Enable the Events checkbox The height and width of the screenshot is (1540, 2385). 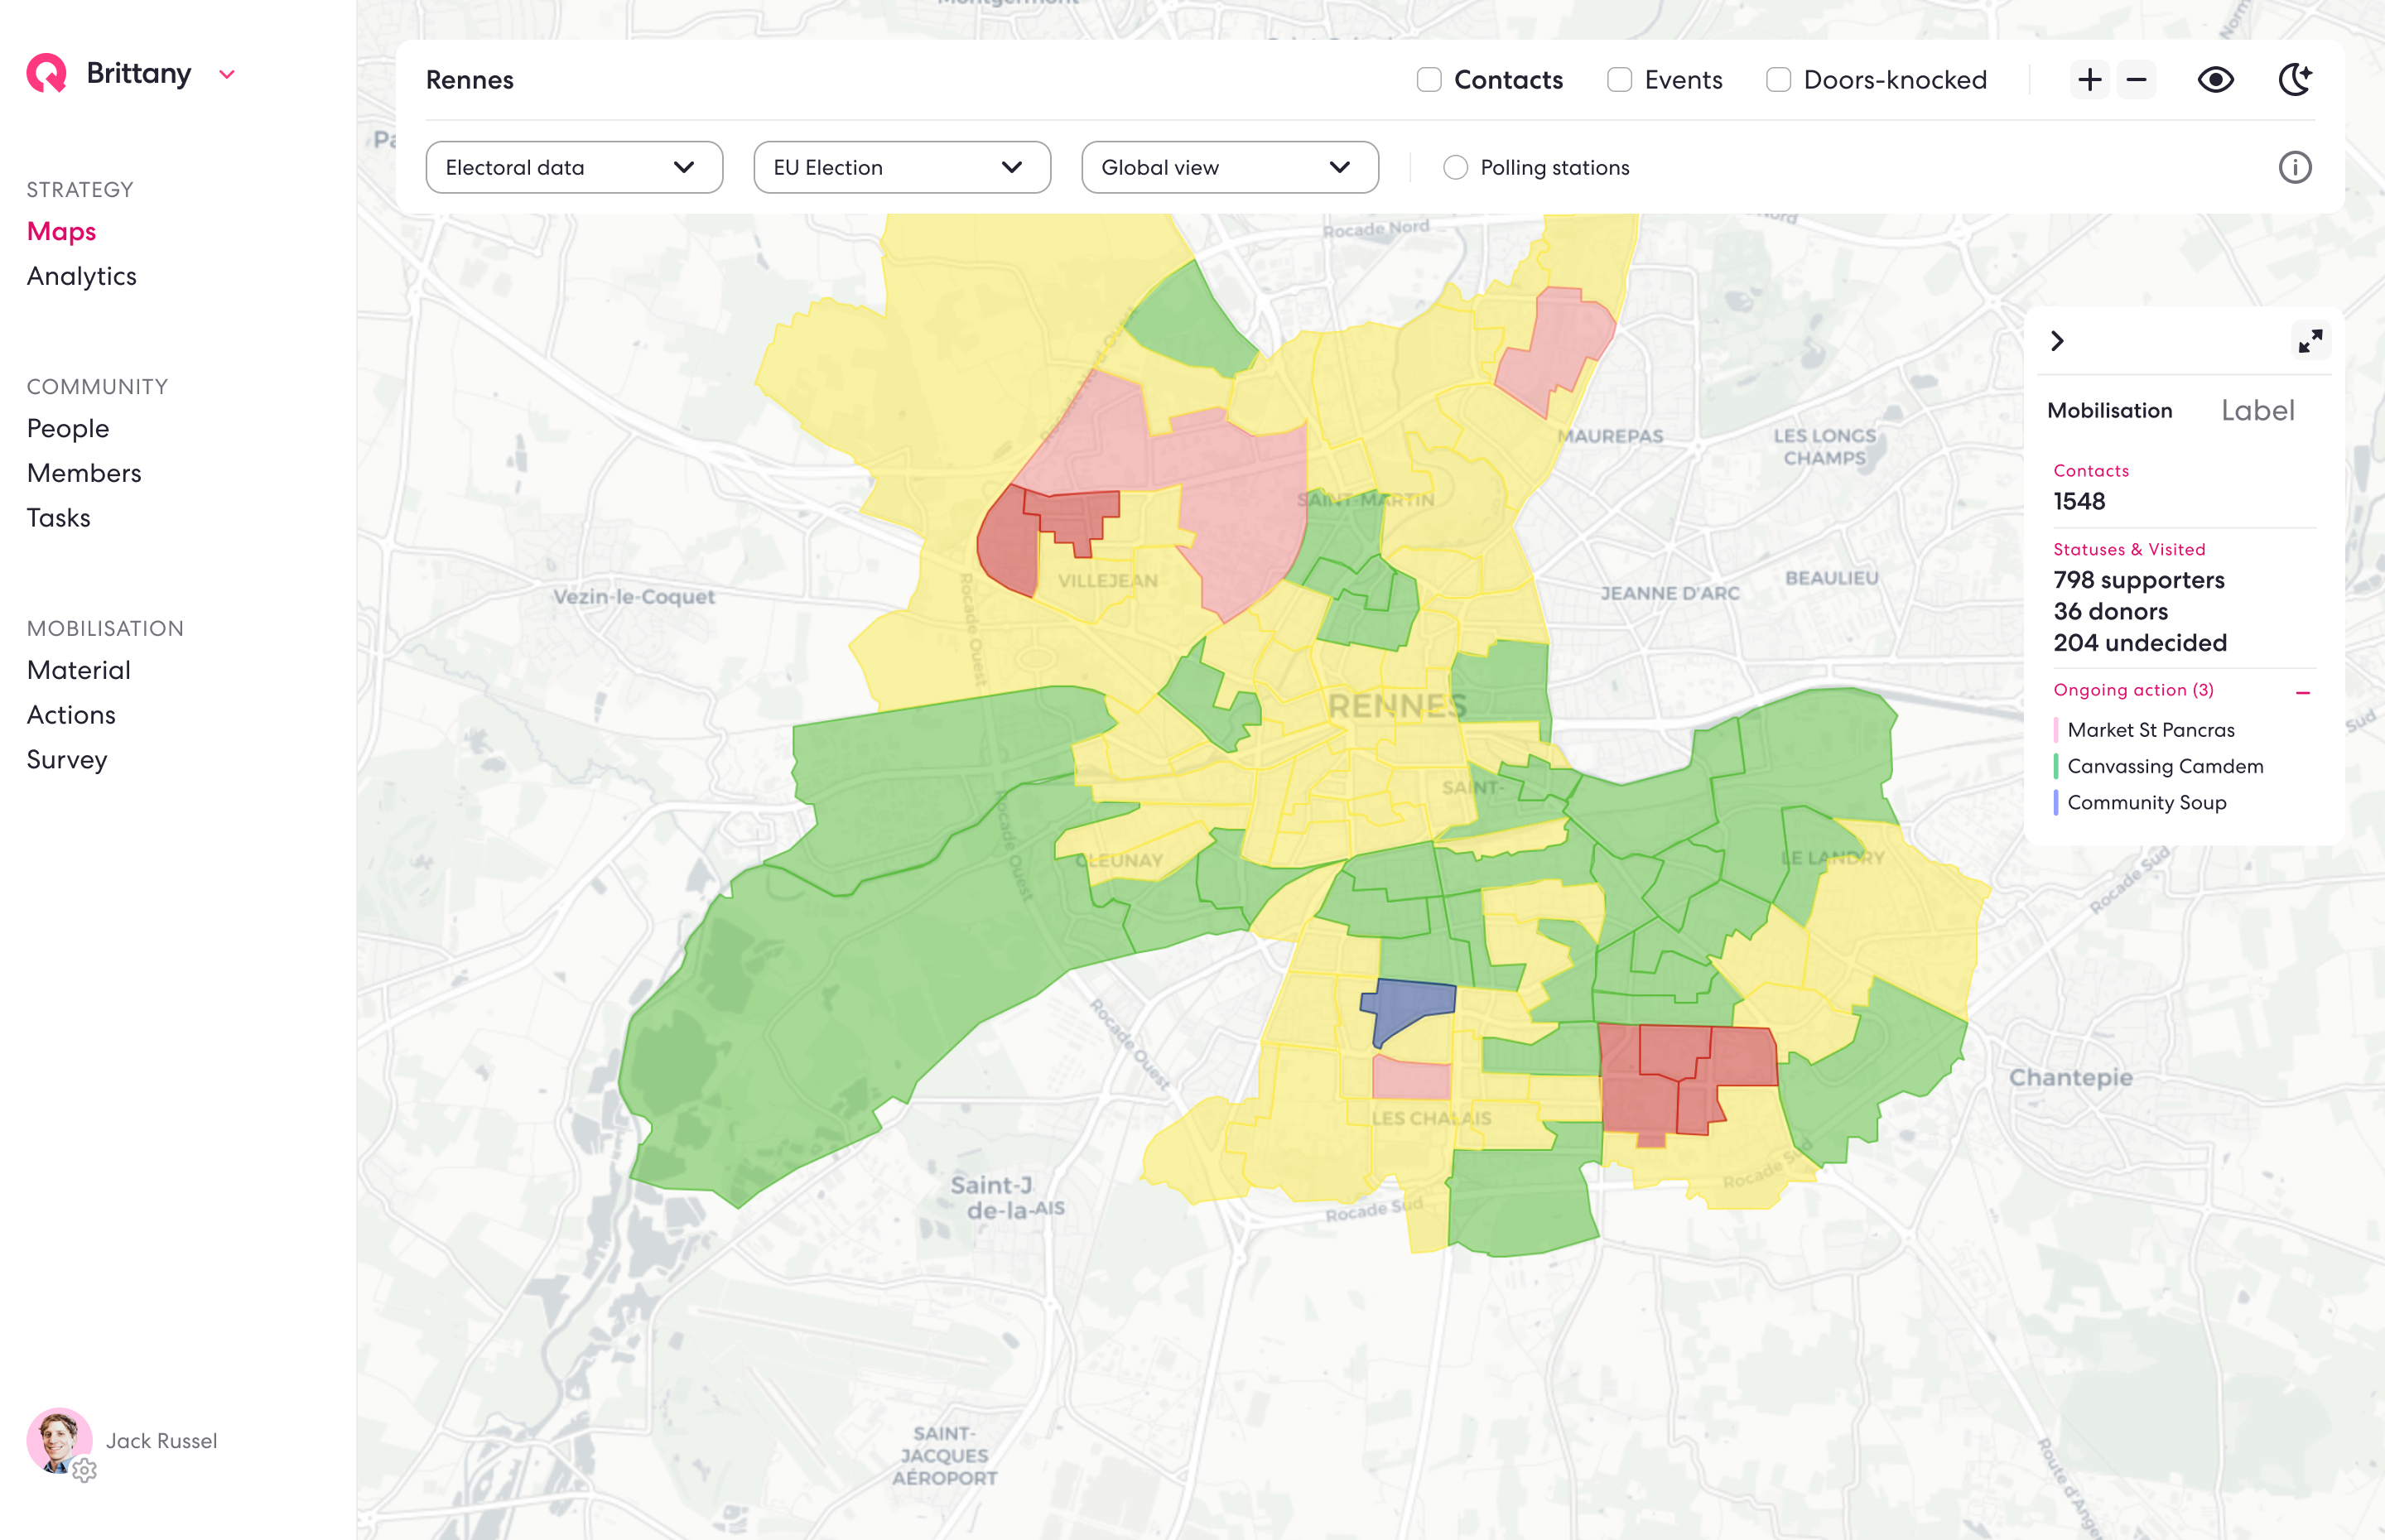1619,80
